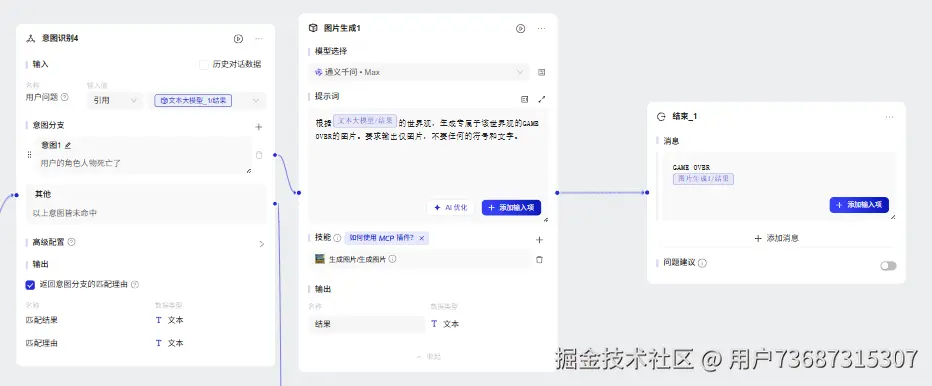Click help icon next to 返回意图分支的匹配理由
The width and height of the screenshot is (932, 386).
coord(135,285)
